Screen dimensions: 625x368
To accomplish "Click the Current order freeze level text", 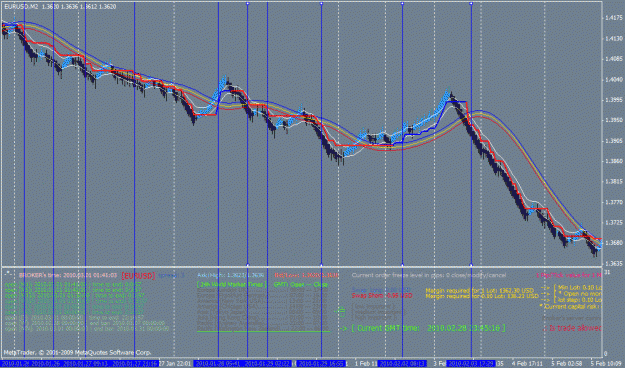I will (429, 275).
